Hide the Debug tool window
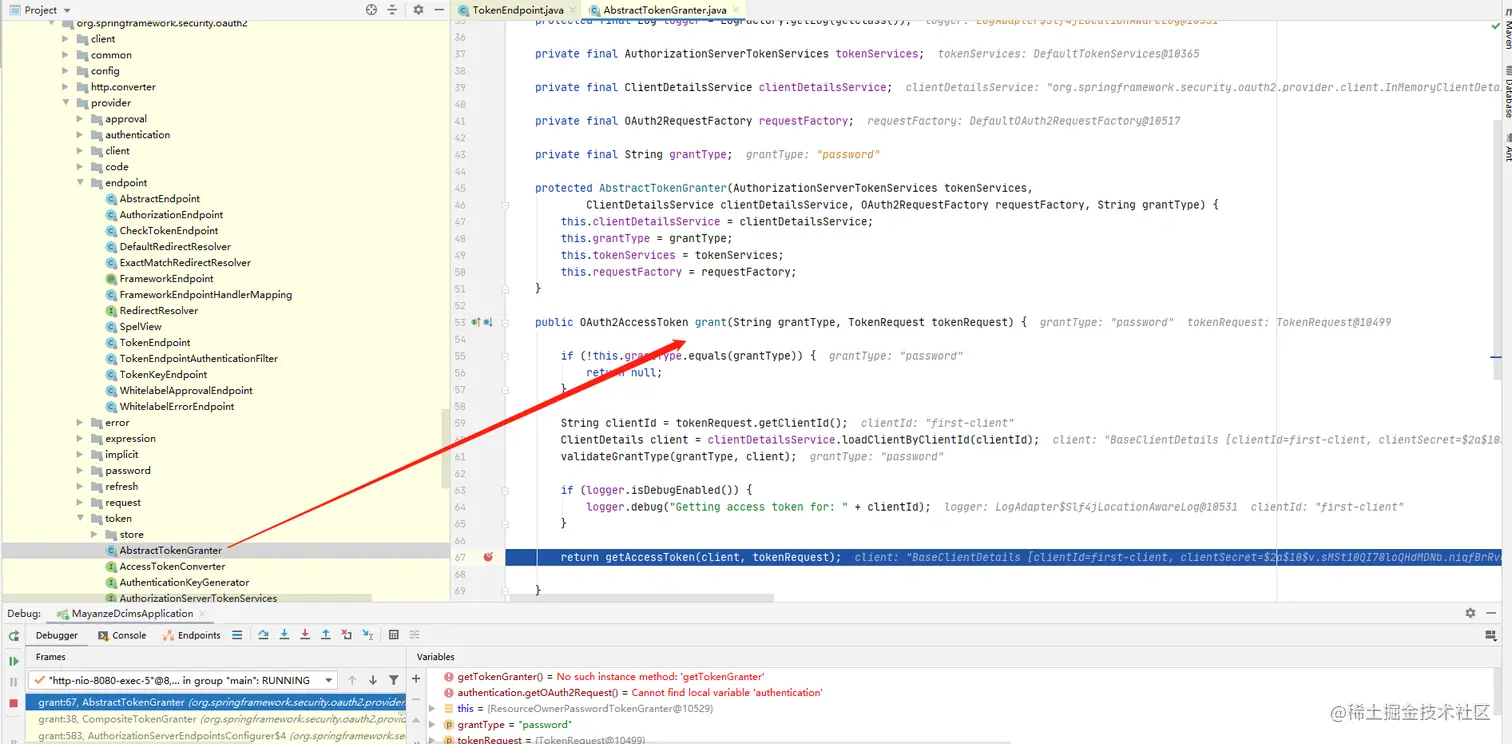The image size is (1512, 744). click(x=1491, y=613)
